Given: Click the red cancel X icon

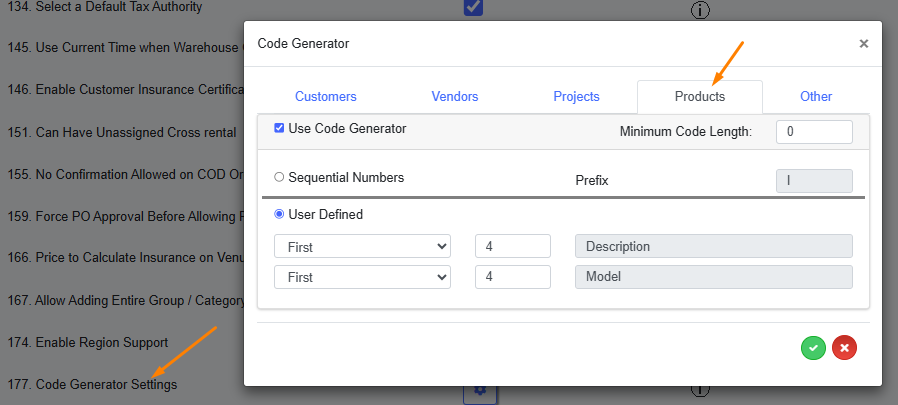Looking at the screenshot, I should coord(845,347).
